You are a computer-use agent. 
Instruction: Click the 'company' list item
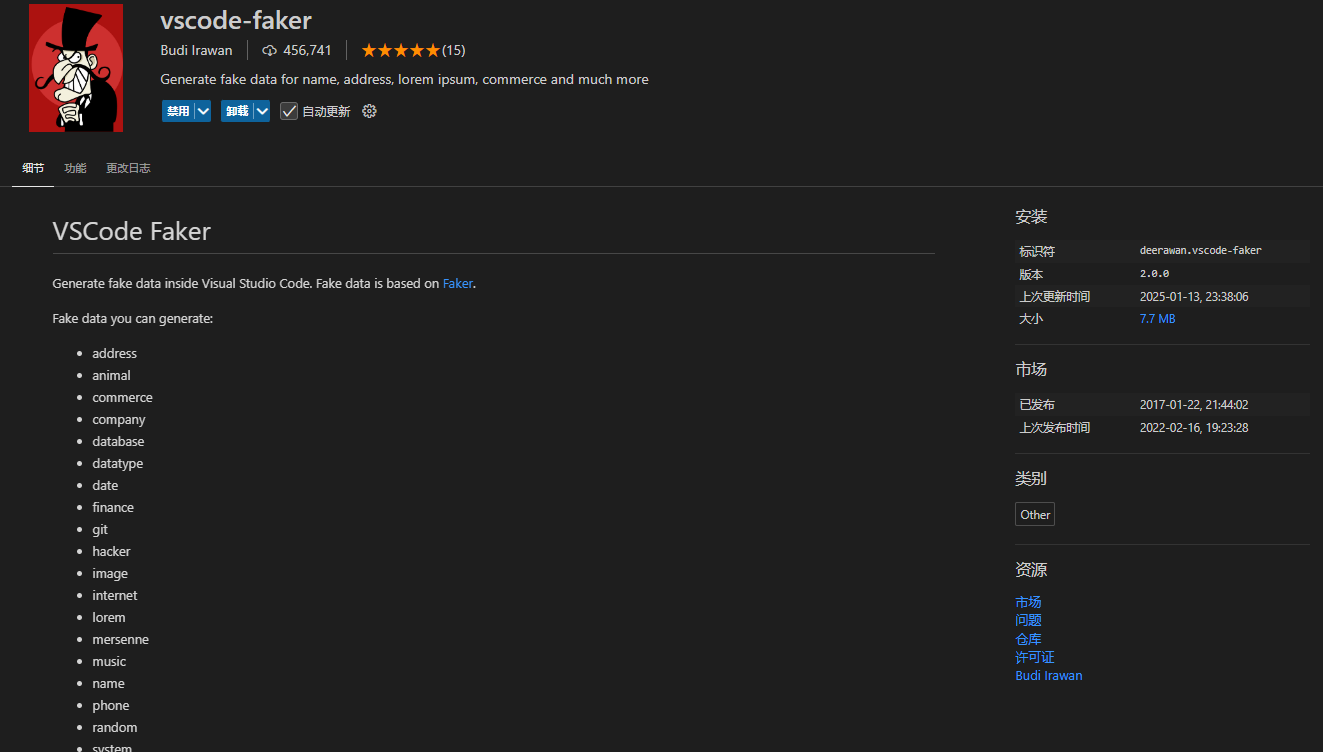pyautogui.click(x=118, y=420)
